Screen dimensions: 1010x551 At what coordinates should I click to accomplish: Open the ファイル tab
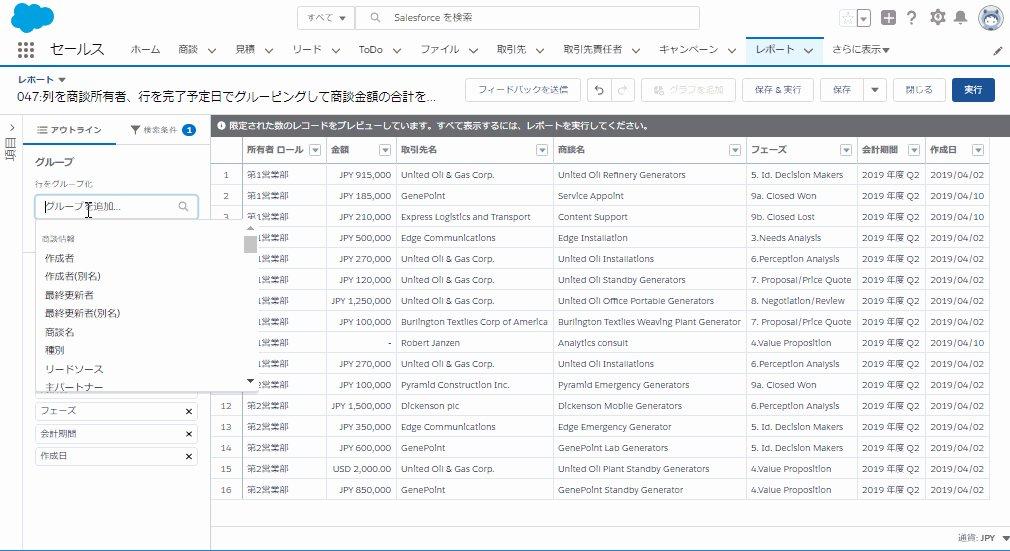click(x=439, y=50)
